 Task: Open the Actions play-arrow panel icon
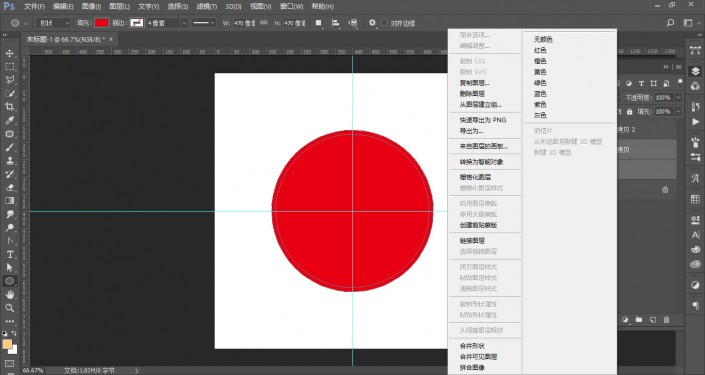(695, 122)
